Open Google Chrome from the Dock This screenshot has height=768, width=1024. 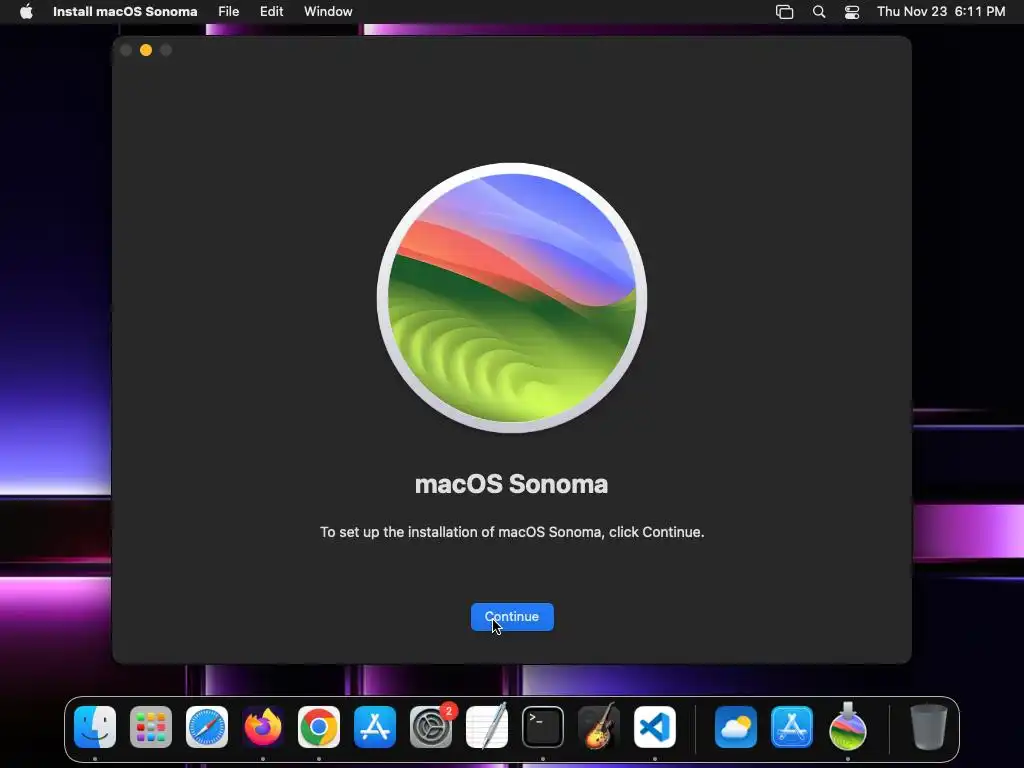pos(319,727)
